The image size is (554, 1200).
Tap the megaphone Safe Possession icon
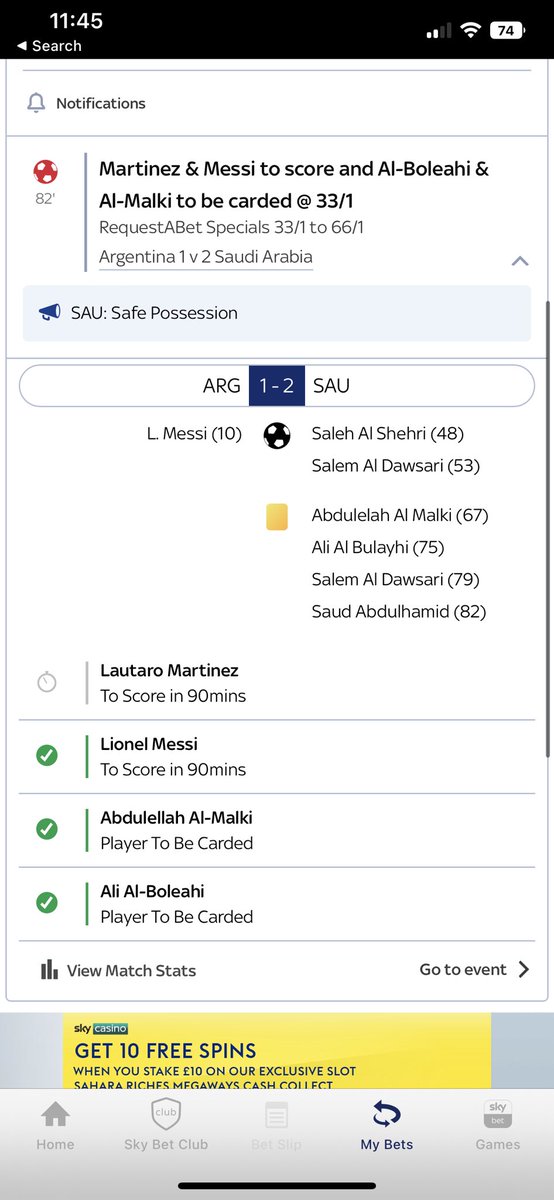[x=50, y=313]
